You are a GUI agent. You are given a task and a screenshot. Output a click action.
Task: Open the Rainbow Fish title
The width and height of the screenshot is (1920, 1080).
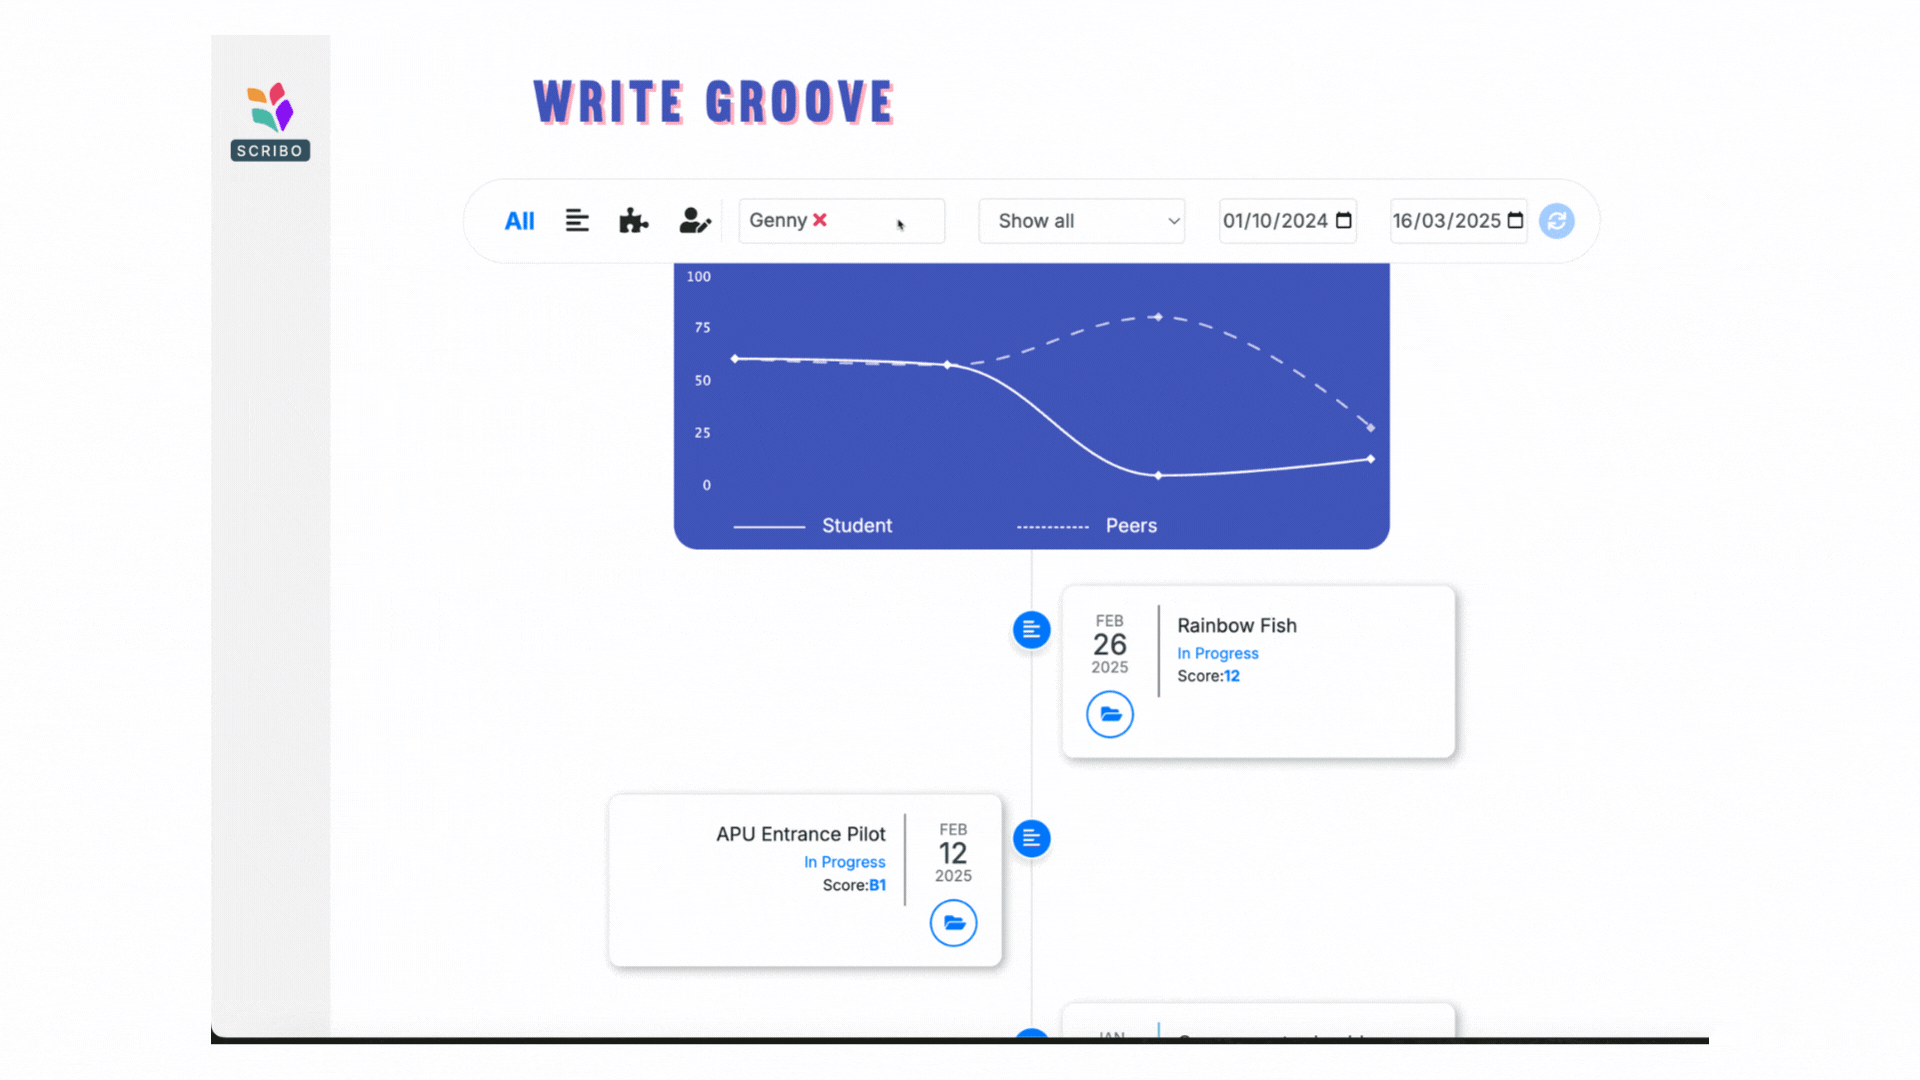1237,626
